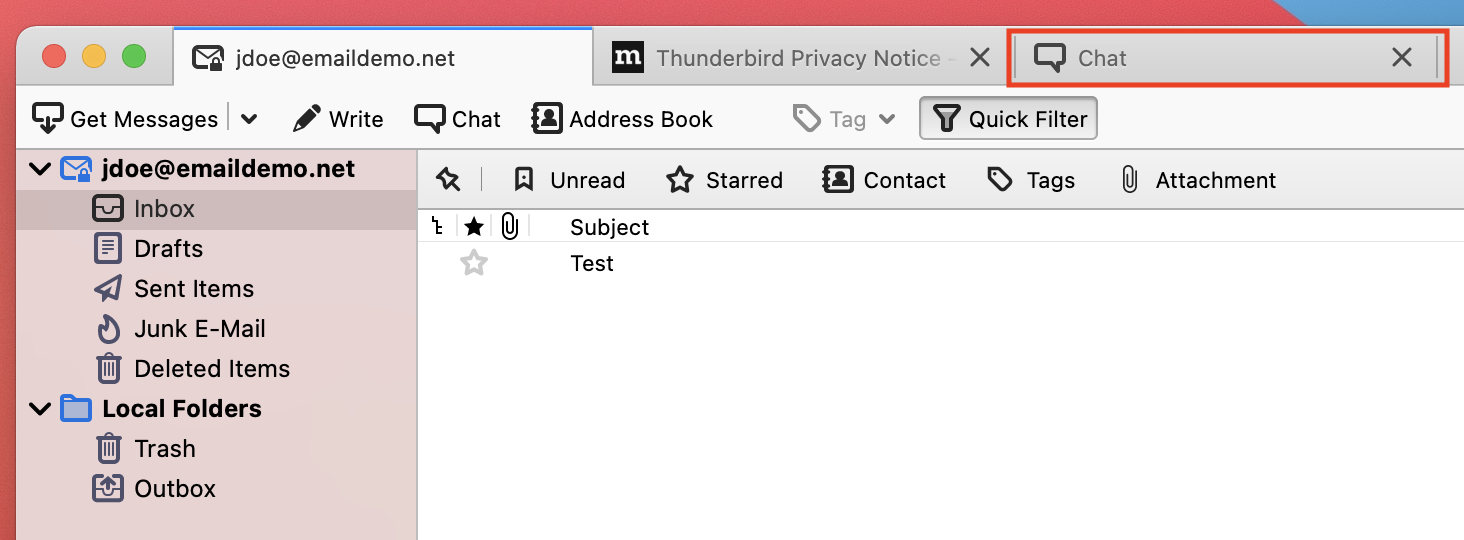The width and height of the screenshot is (1464, 540).
Task: Close the Thunderbird Privacy Notice tab
Action: click(x=980, y=58)
